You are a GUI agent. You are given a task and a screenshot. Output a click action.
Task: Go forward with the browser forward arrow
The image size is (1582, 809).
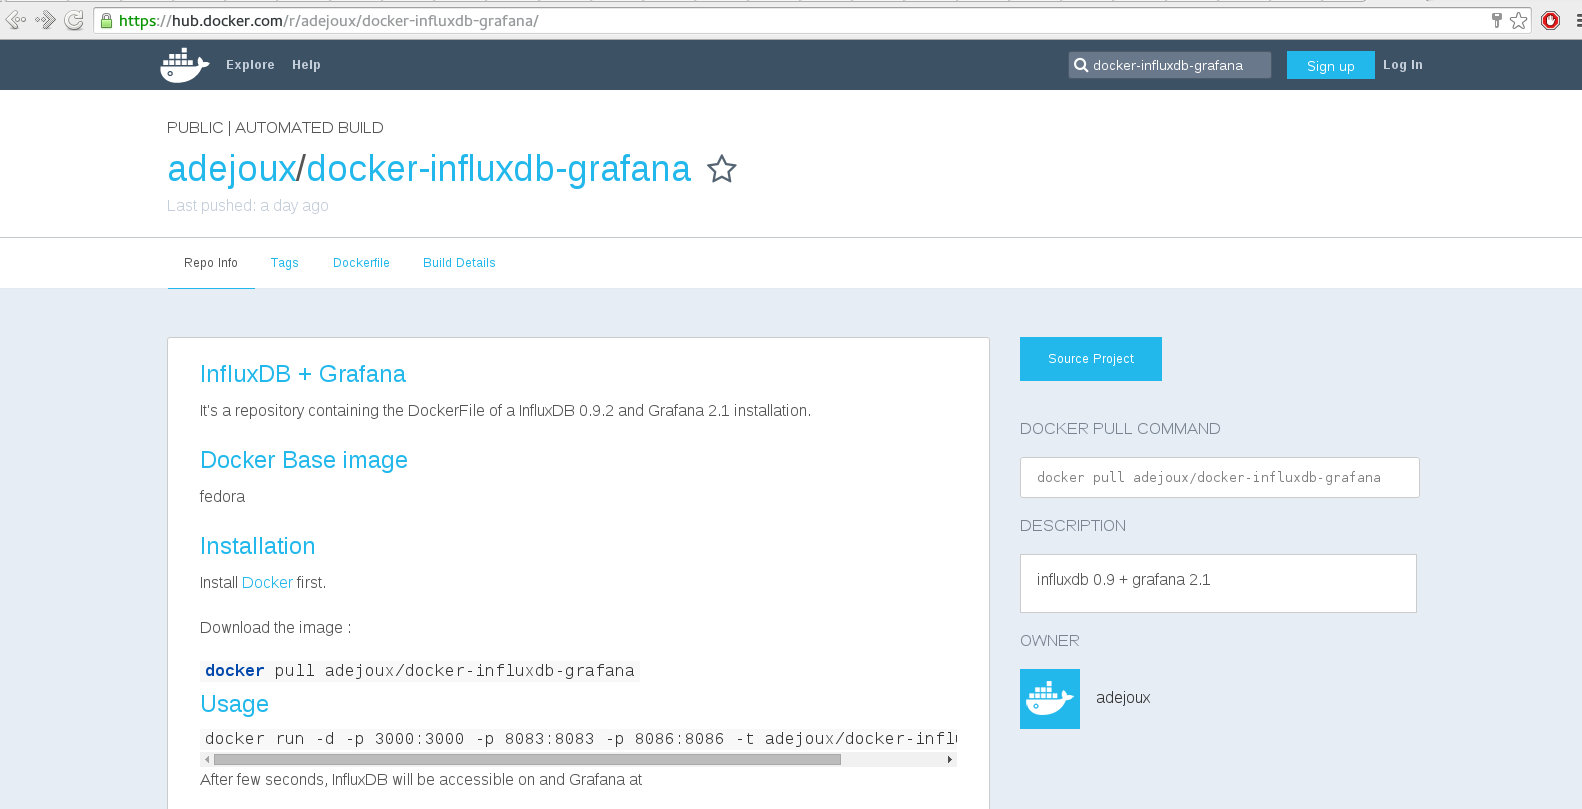[45, 20]
